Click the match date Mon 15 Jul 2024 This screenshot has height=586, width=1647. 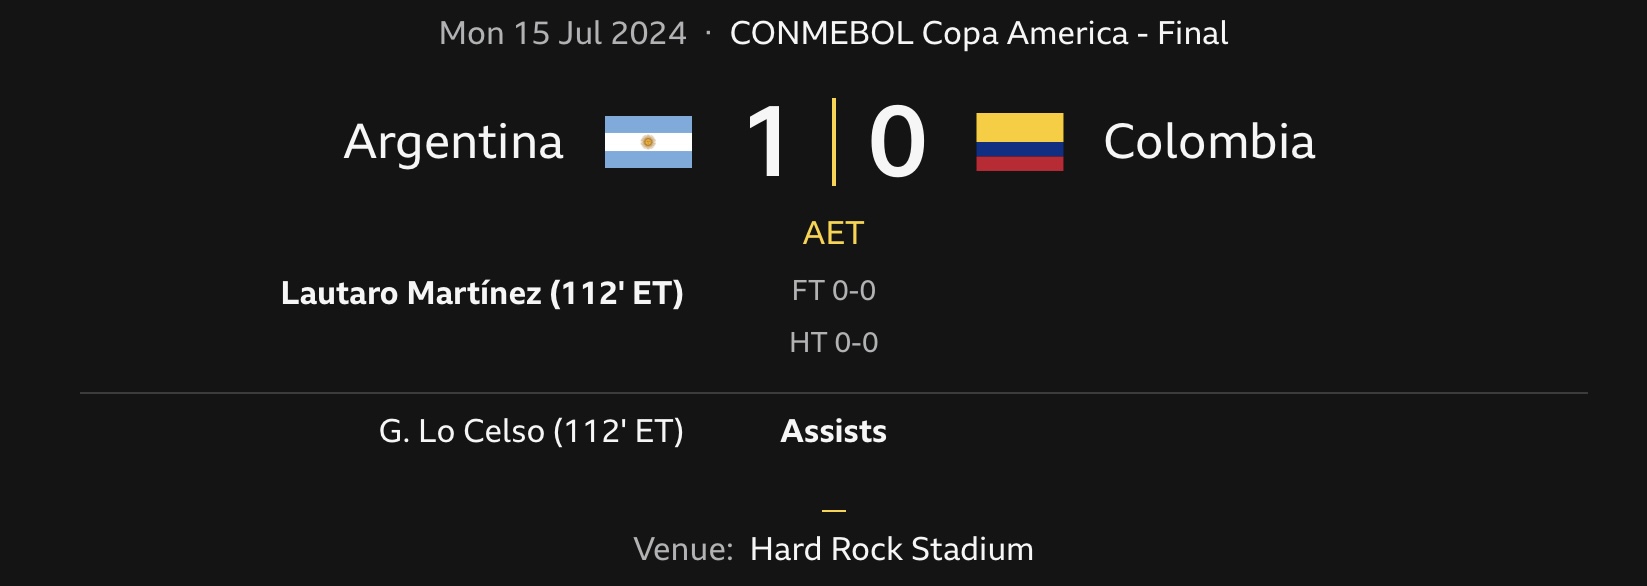pyautogui.click(x=563, y=33)
